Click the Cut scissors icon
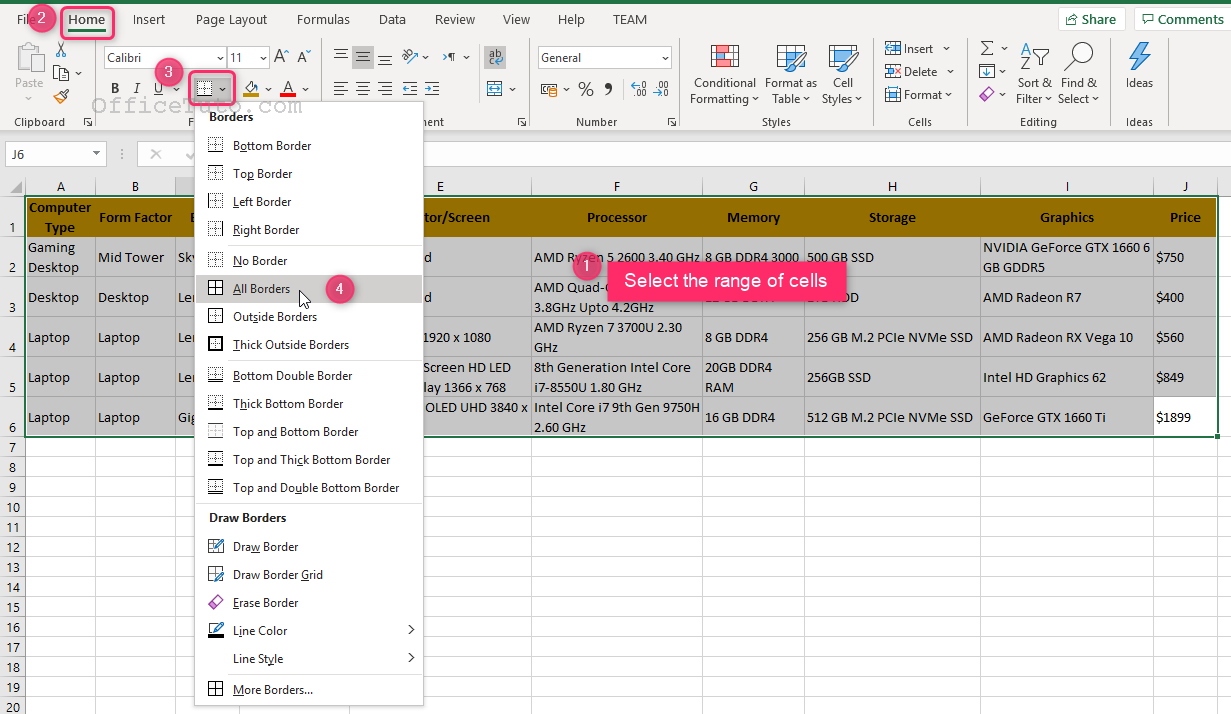 click(61, 50)
